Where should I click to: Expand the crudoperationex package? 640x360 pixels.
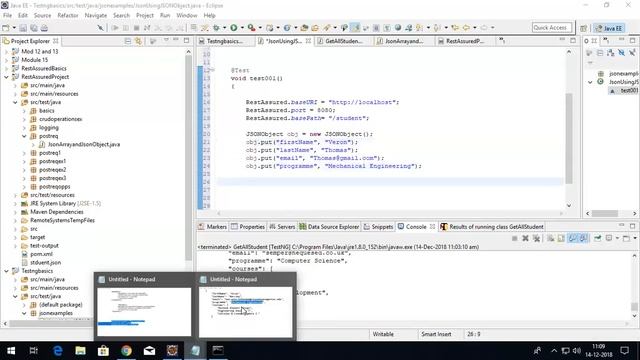pos(24,119)
